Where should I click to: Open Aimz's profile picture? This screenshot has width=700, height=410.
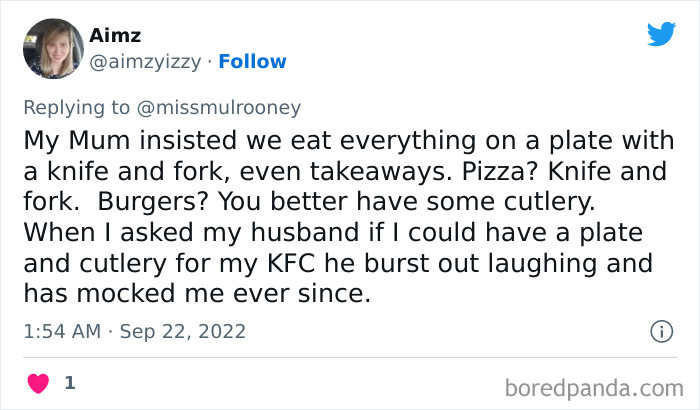(53, 49)
